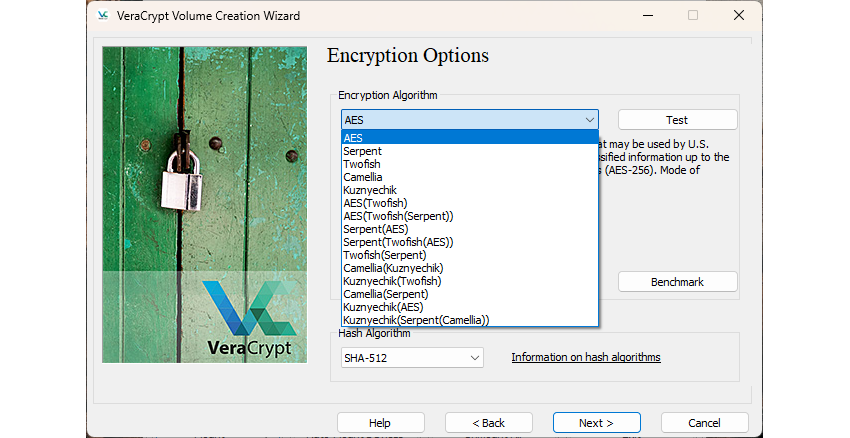Pick Camellia(Serpent) from list

(x=469, y=294)
